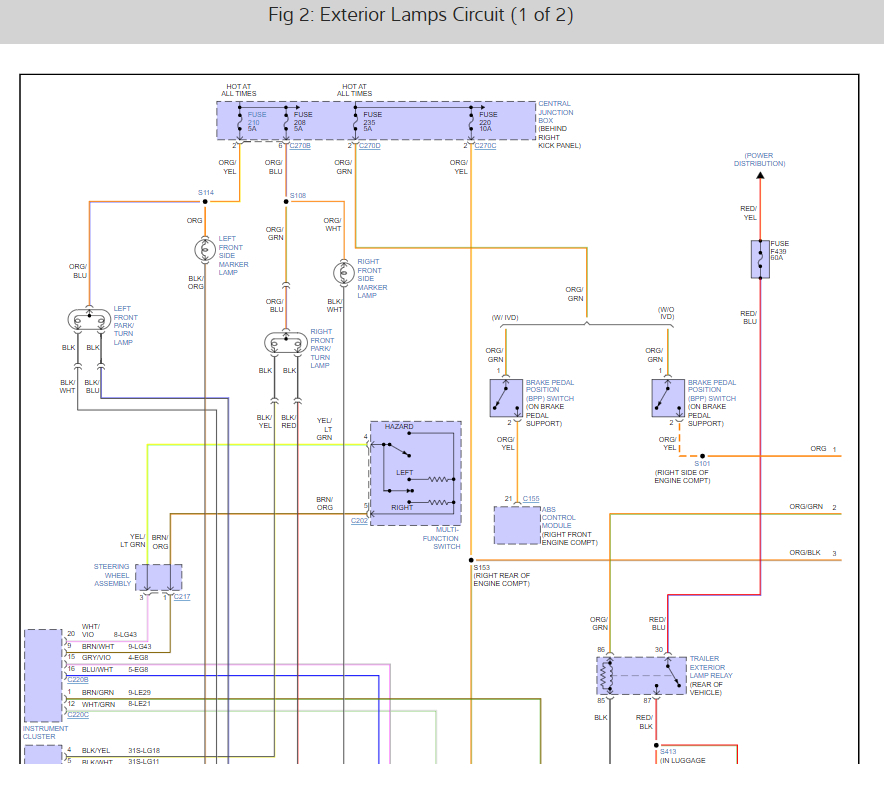Click the Fuse F438 60A symbol
The width and height of the screenshot is (884, 792).
coord(760,259)
